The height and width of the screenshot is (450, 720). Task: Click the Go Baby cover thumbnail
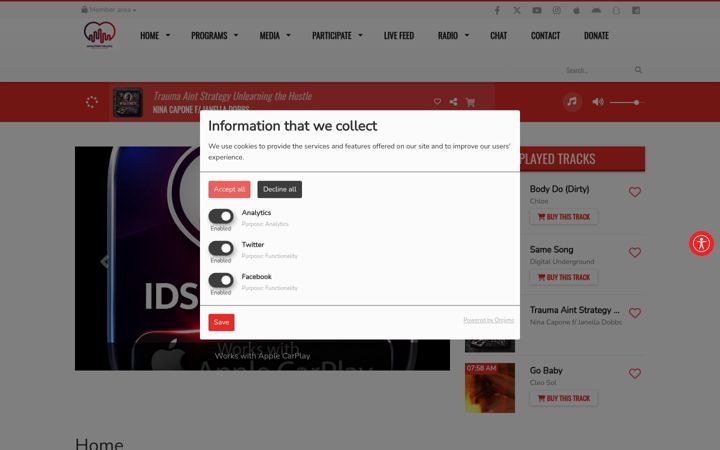pyautogui.click(x=489, y=388)
